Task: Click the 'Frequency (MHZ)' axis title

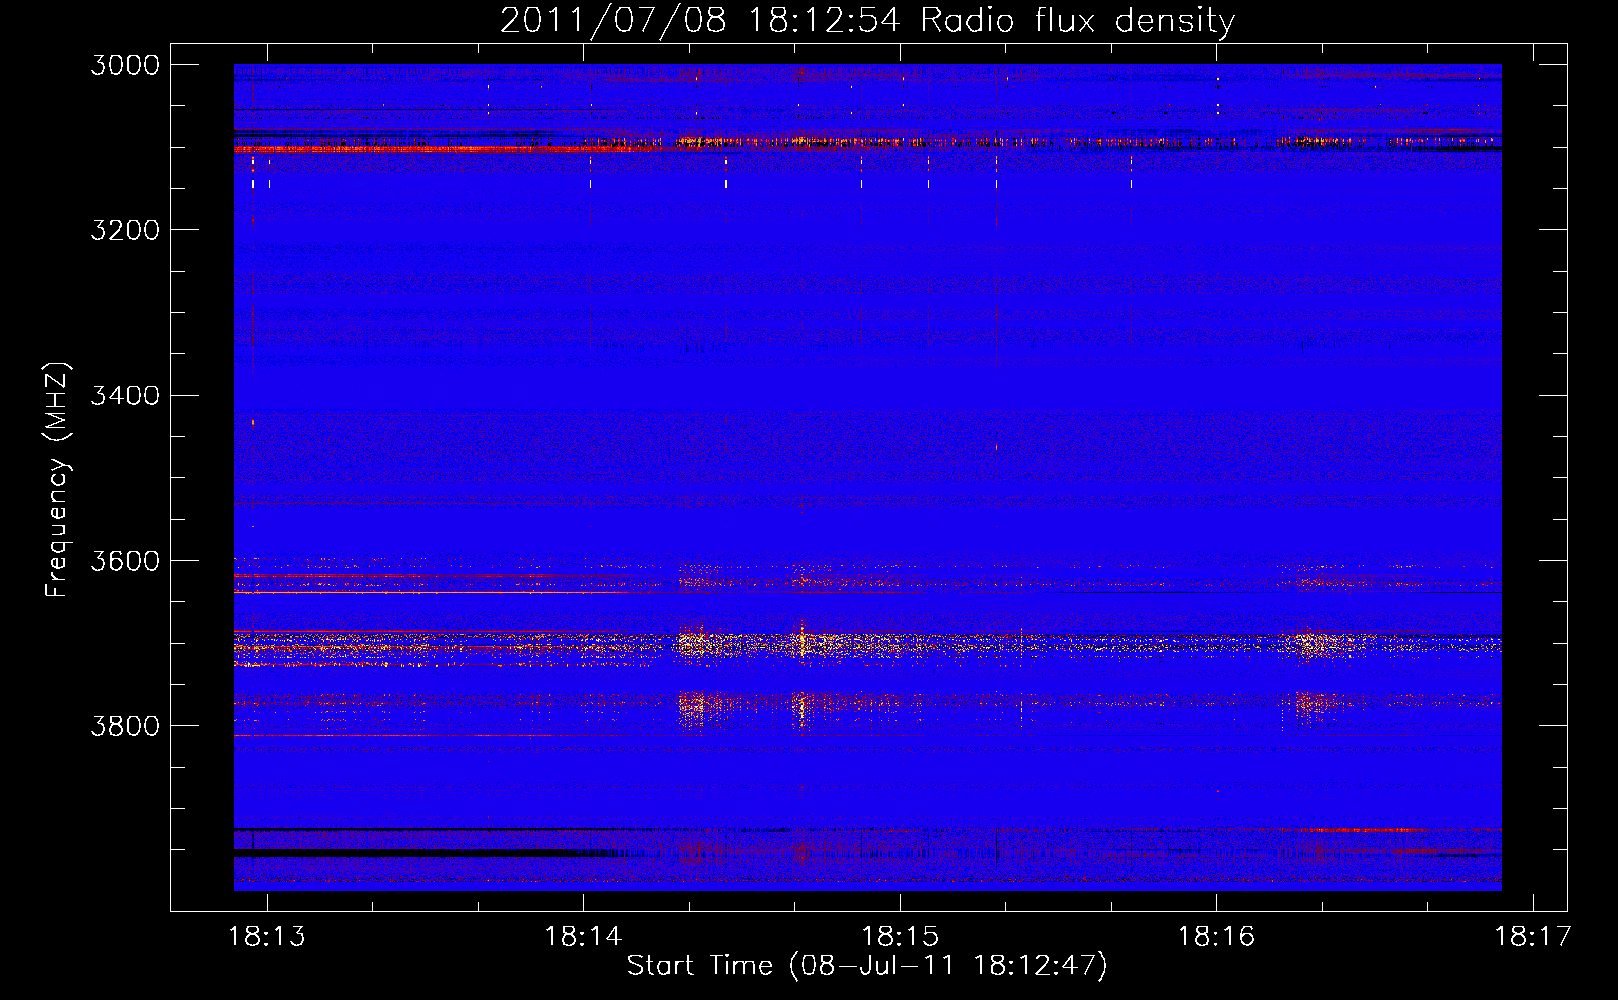Action: [x=58, y=479]
